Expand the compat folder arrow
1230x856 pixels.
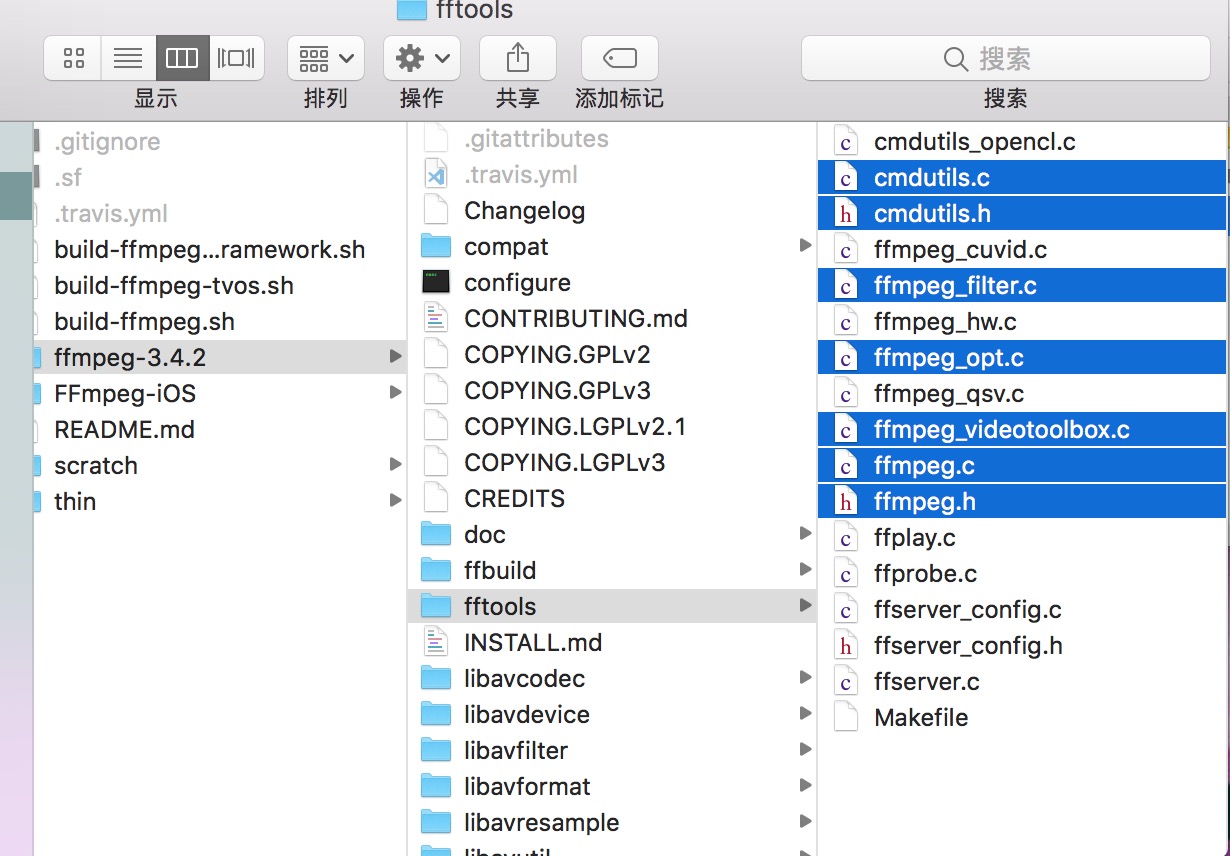coord(806,246)
